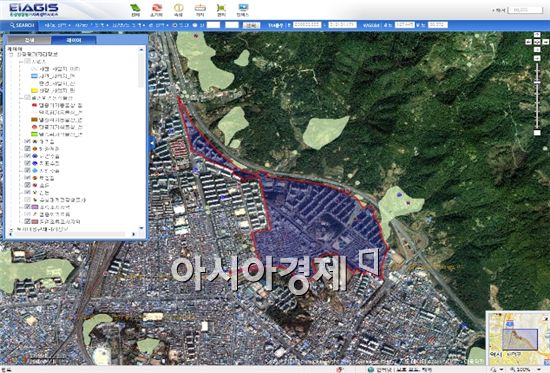Click the red refresh arrows toolbar icon
The width and height of the screenshot is (550, 373).
pos(156,9)
